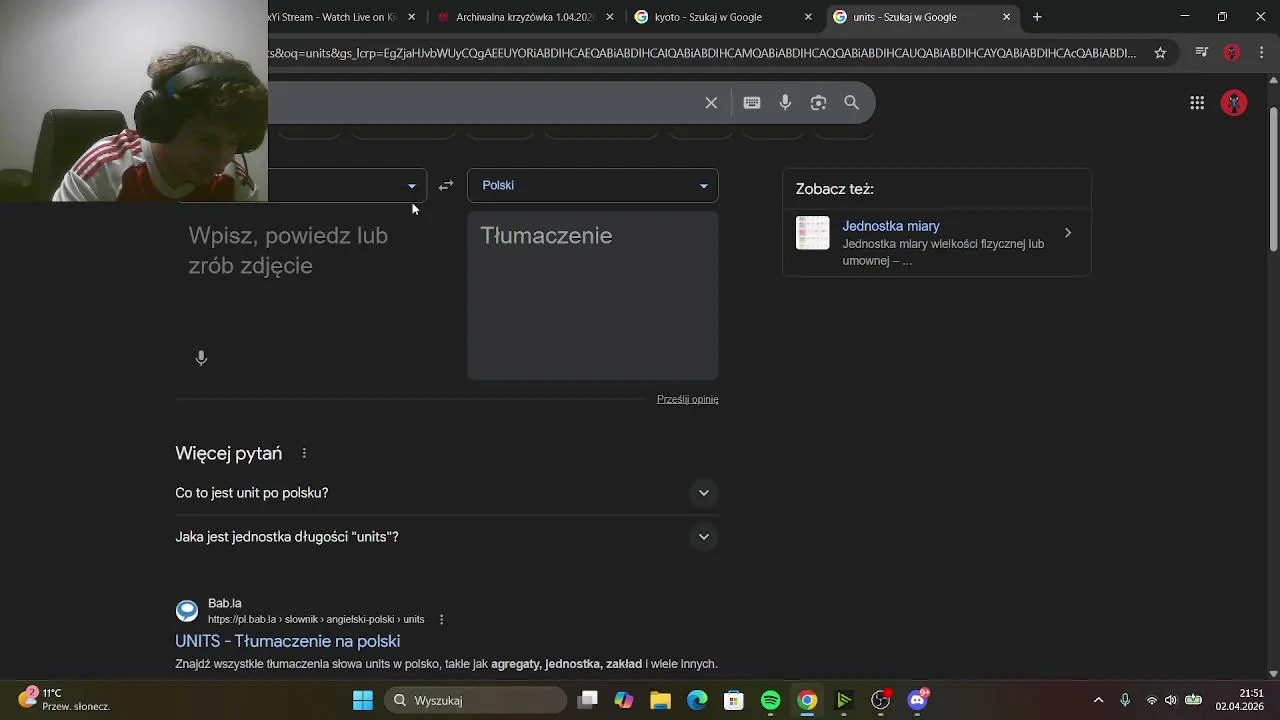The height and width of the screenshot is (720, 1280).
Task: Open Bab.la site name link
Action: click(225, 603)
